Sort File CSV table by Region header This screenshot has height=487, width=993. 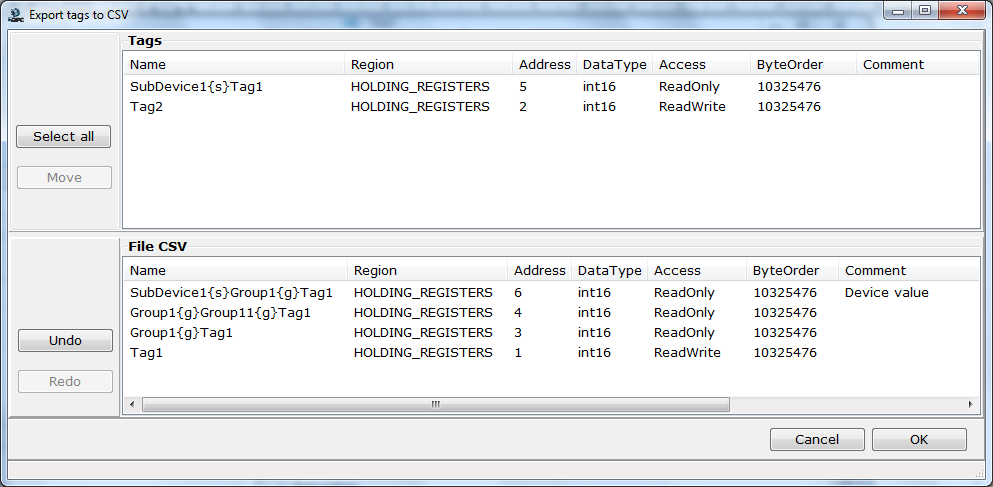pyautogui.click(x=427, y=271)
